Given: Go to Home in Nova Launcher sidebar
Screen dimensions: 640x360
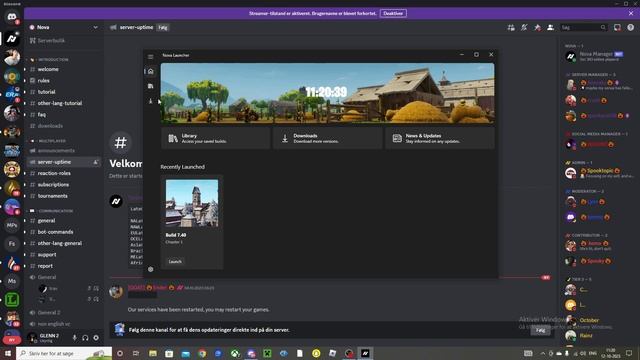Looking at the screenshot, I should point(151,71).
